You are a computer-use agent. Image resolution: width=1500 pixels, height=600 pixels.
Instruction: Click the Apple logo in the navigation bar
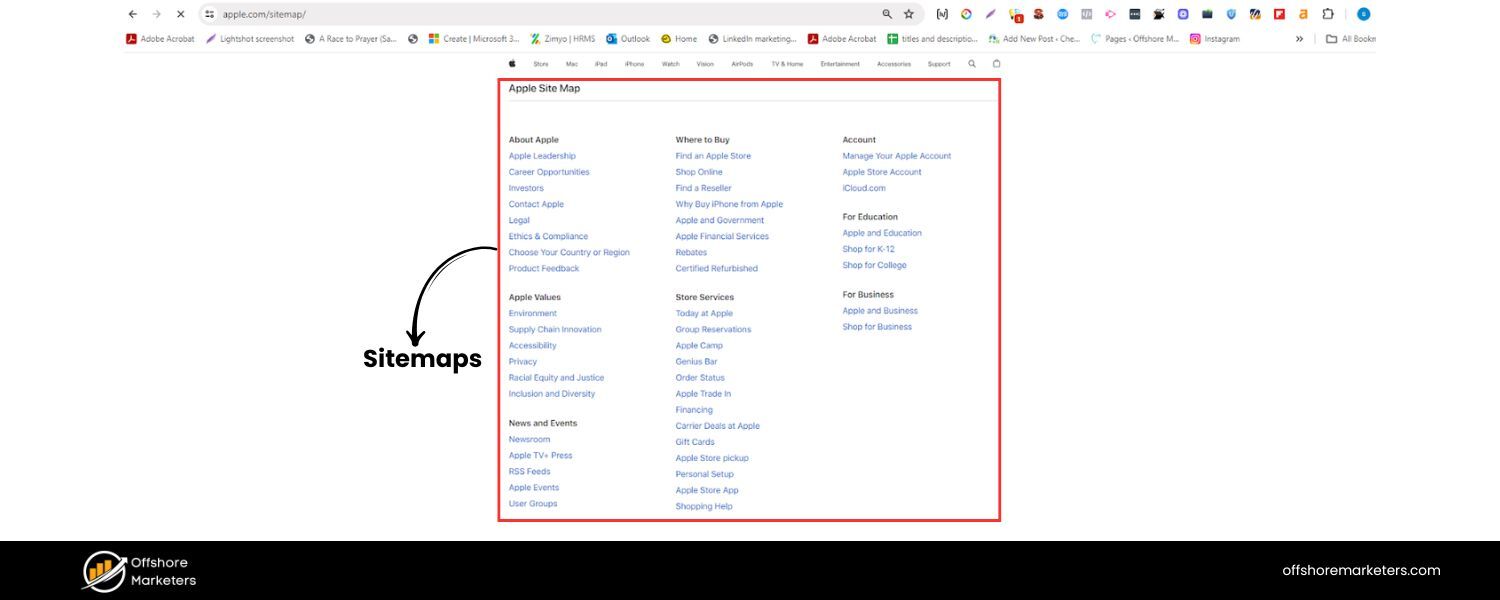tap(512, 63)
